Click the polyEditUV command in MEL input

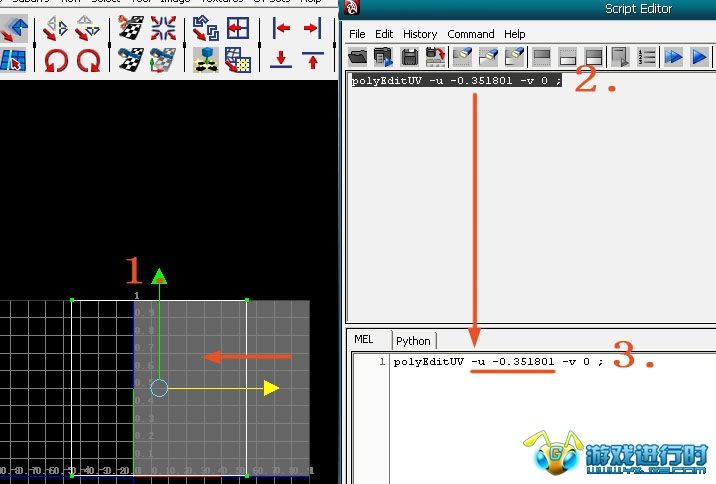coord(498,362)
